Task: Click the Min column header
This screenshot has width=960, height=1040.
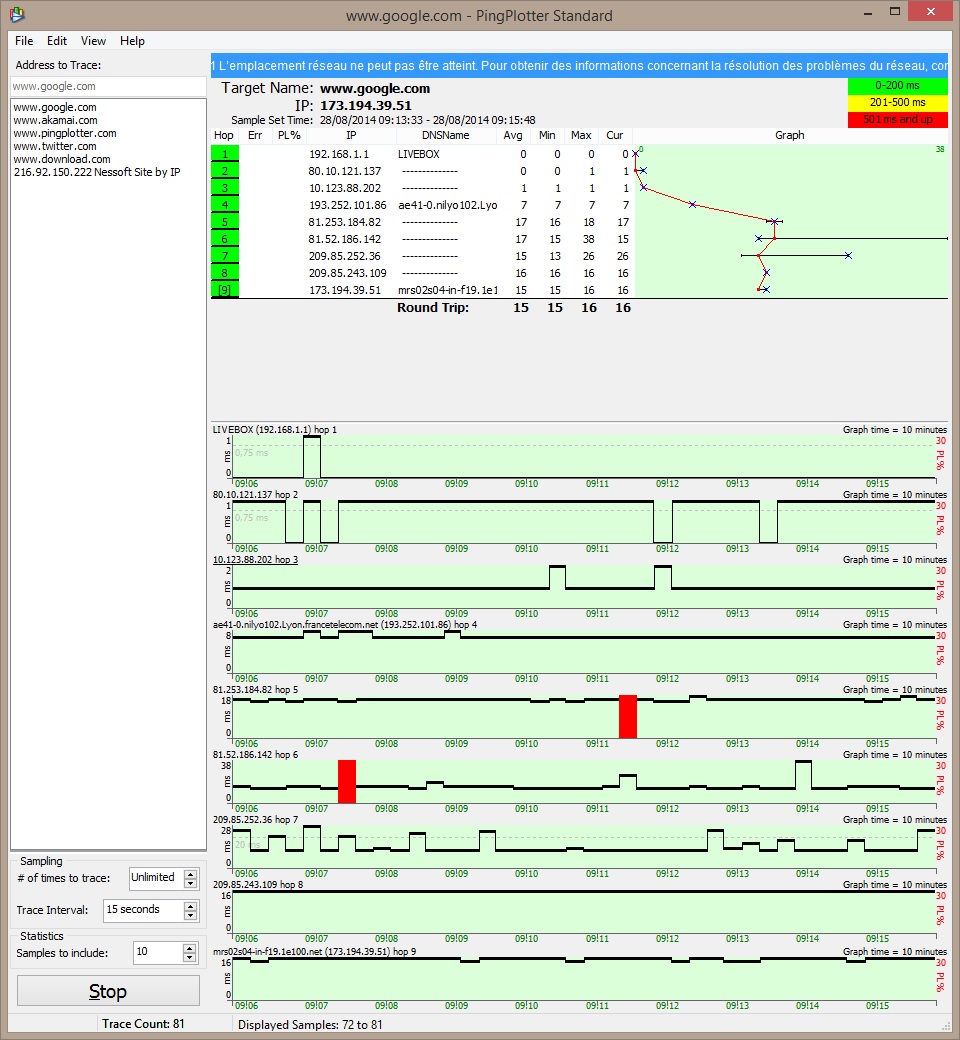Action: coord(547,135)
